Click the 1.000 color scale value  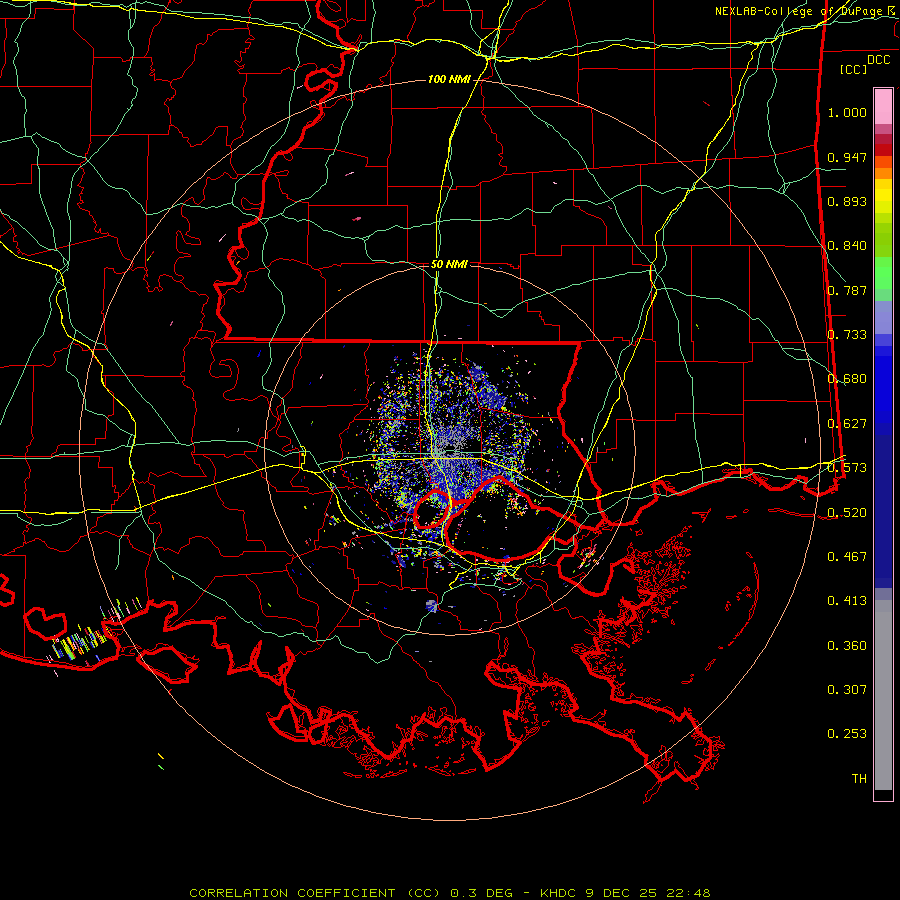(x=847, y=112)
